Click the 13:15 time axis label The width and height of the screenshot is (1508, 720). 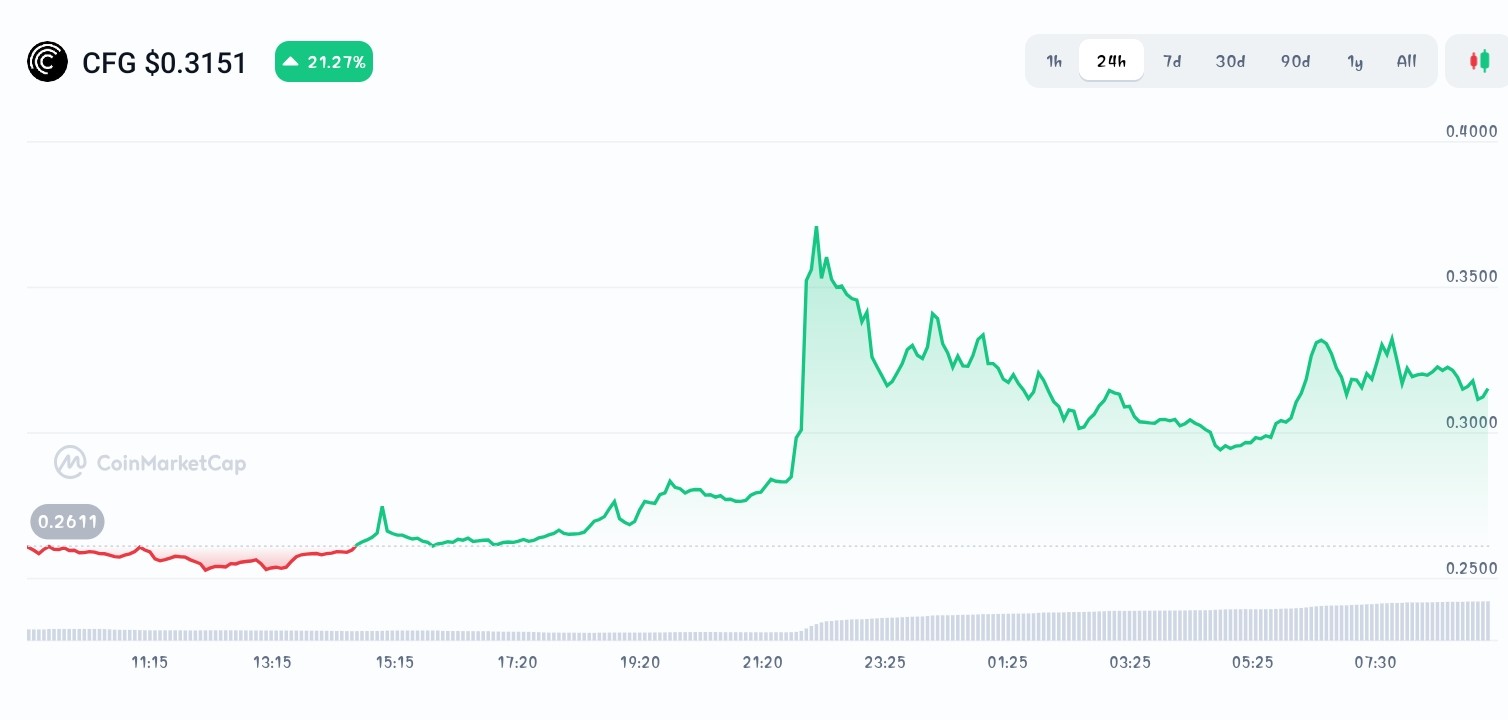272,662
